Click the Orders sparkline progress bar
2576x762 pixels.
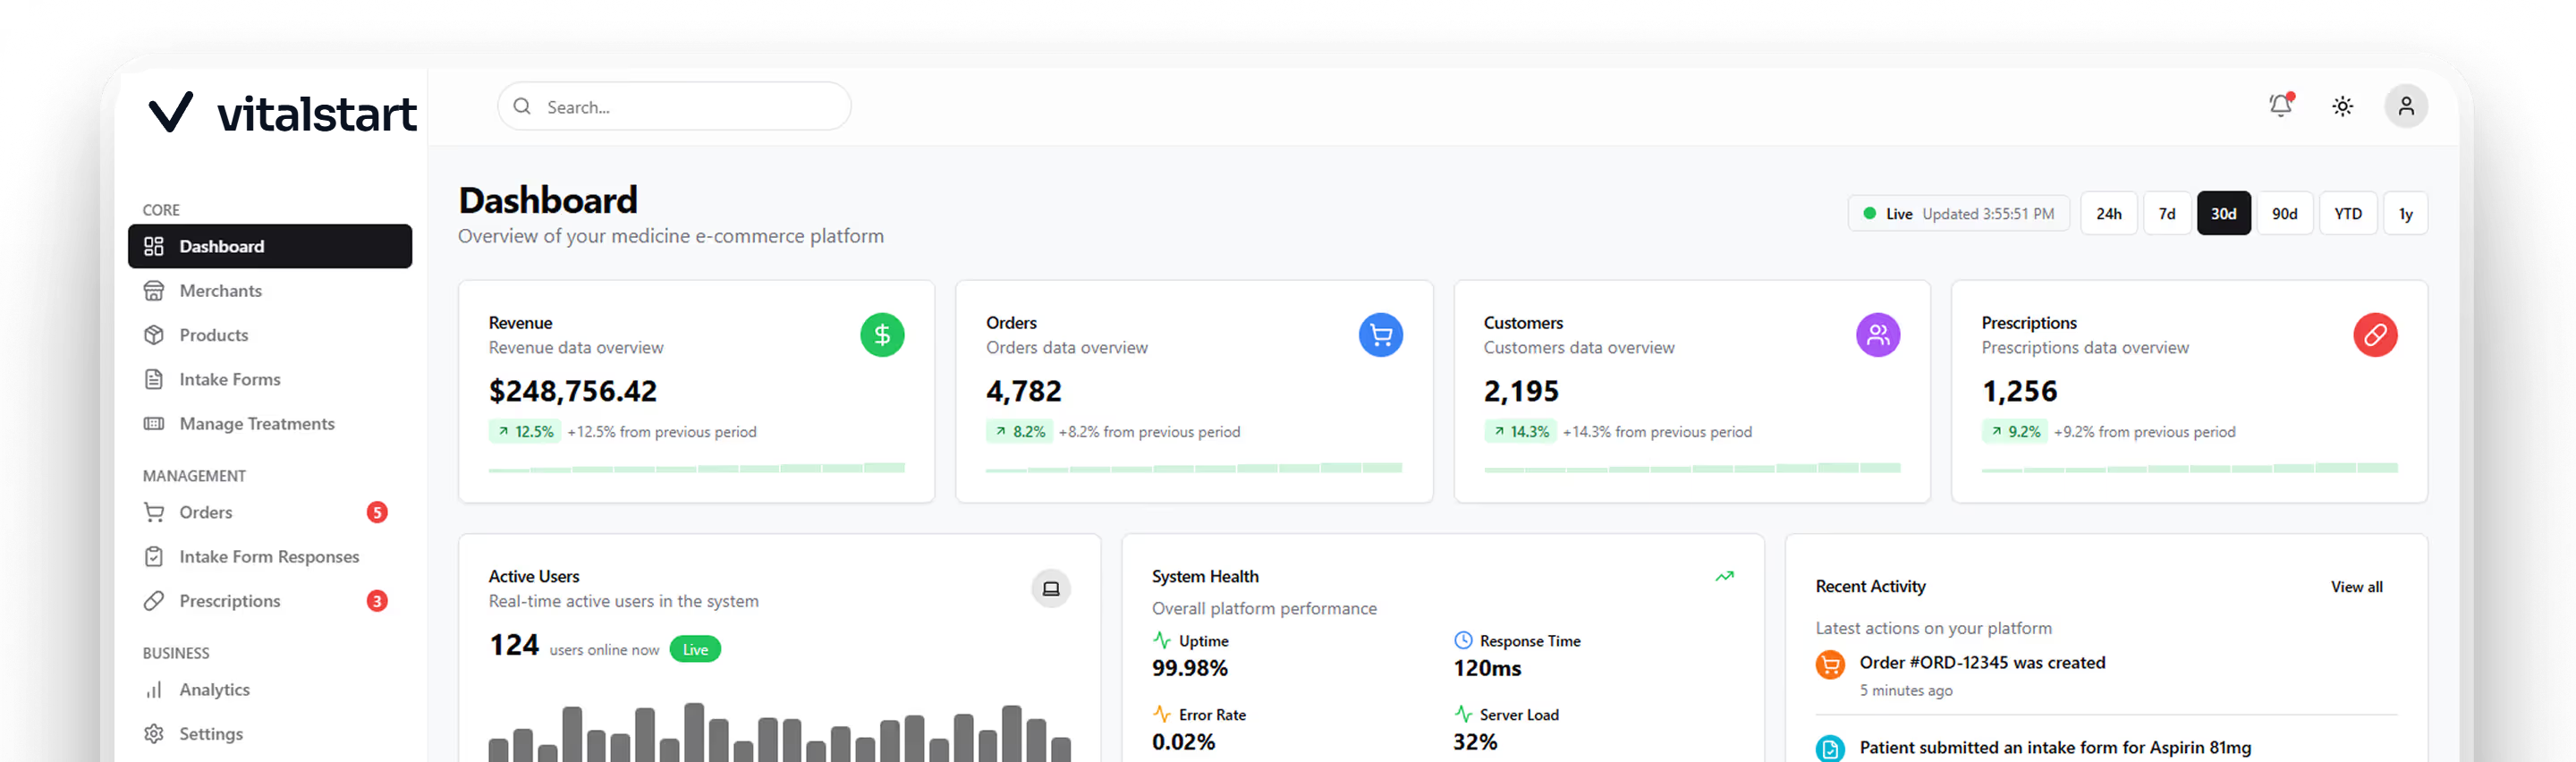(1194, 468)
